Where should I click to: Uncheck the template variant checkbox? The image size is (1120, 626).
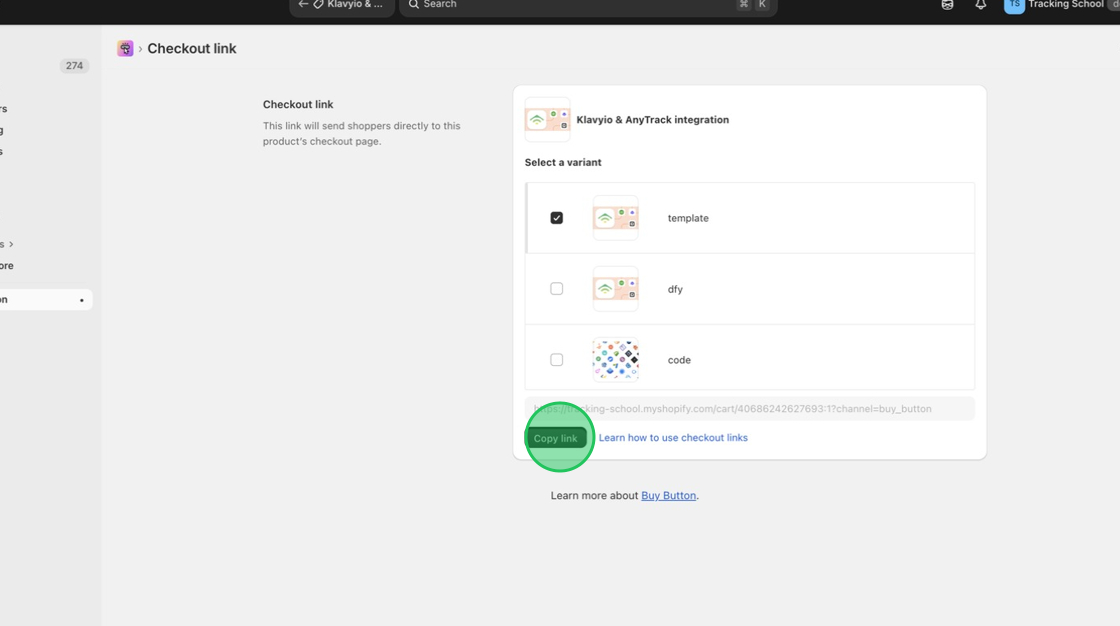pos(557,218)
